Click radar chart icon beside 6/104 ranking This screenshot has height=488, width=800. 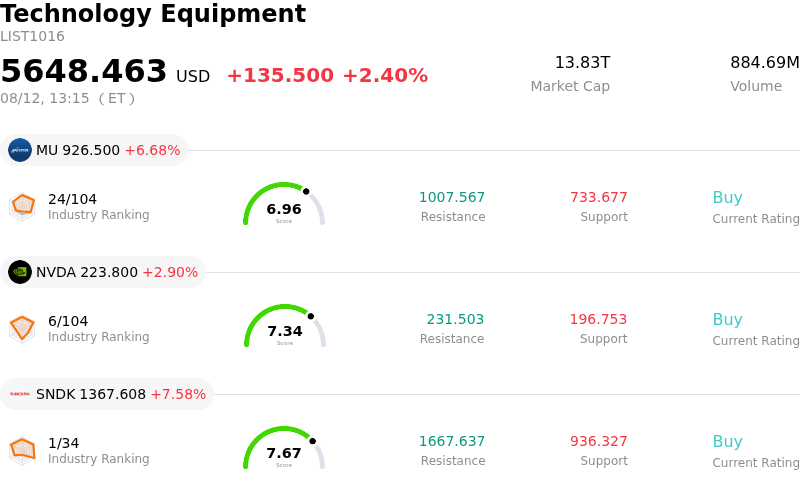pyautogui.click(x=22, y=329)
